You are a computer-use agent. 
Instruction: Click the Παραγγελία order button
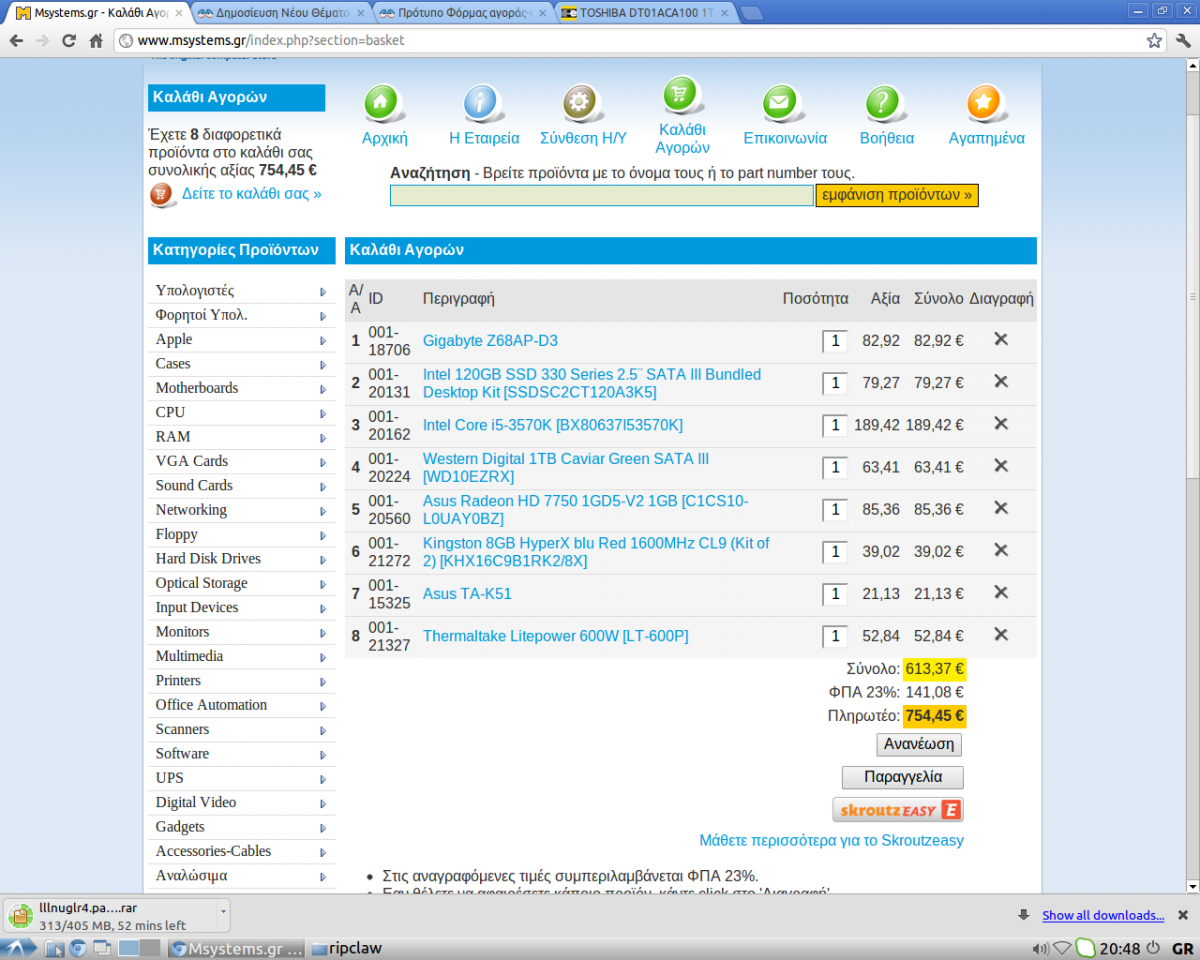click(x=903, y=778)
